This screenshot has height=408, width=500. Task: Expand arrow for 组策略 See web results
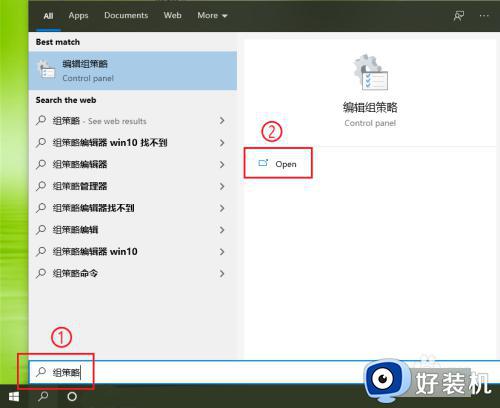[x=222, y=121]
